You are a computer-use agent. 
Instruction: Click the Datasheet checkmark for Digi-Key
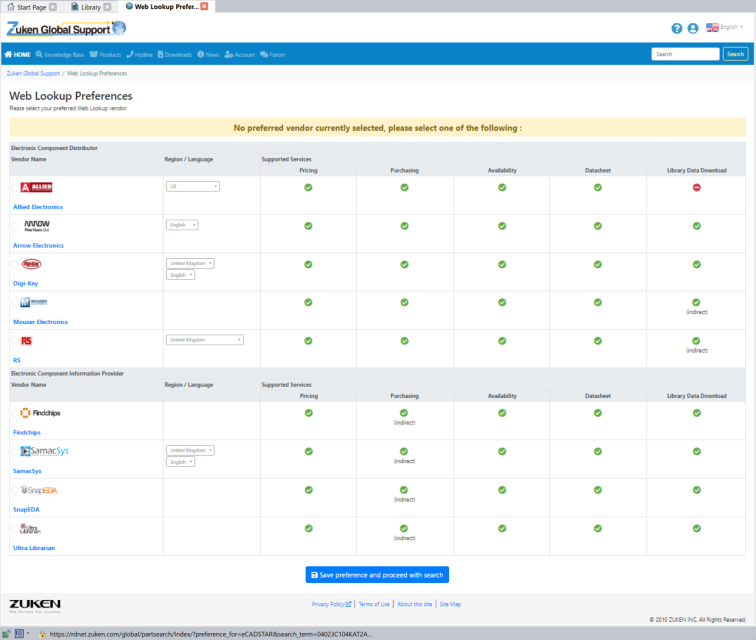598,264
